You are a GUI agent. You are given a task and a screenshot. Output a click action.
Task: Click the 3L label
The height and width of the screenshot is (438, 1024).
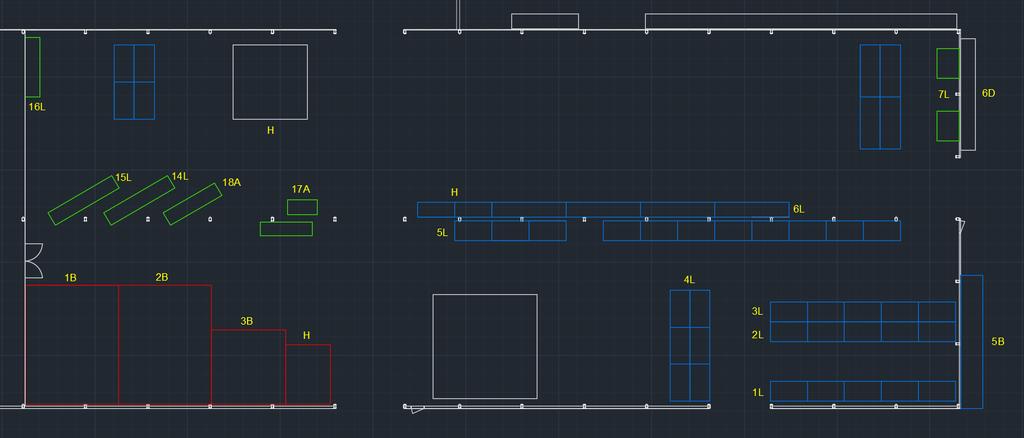point(758,312)
